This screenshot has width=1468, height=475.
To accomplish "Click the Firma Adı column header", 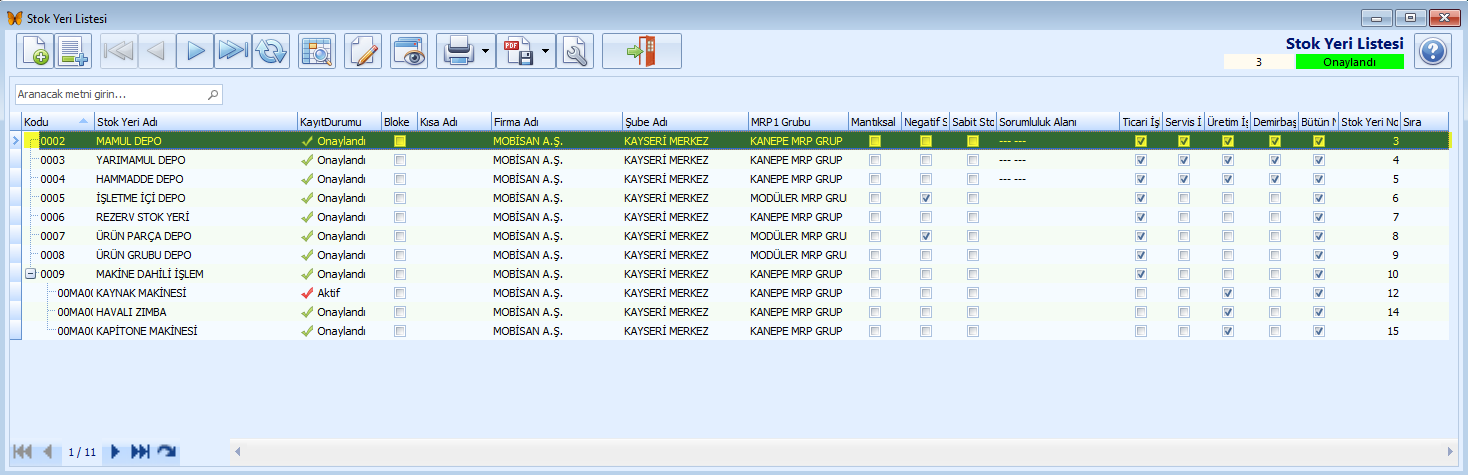I will (x=555, y=122).
